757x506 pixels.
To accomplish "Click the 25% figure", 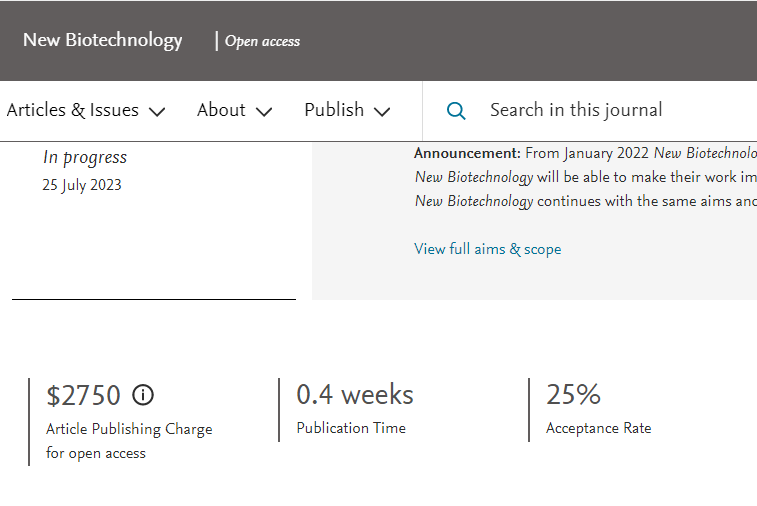I will pyautogui.click(x=573, y=395).
